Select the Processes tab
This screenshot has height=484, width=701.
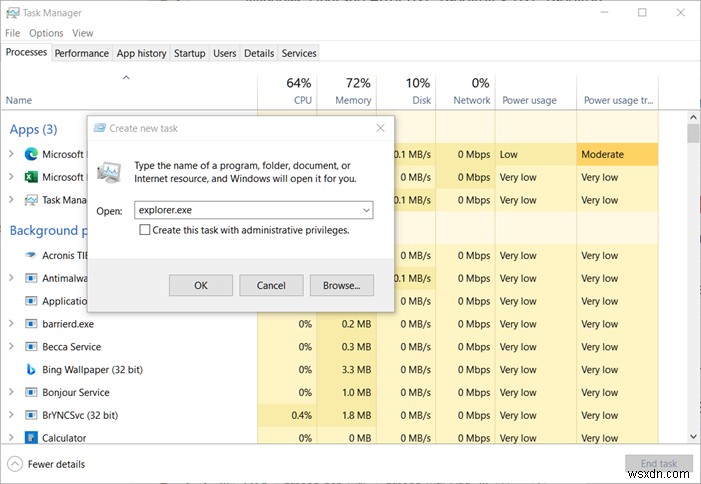[x=26, y=52]
